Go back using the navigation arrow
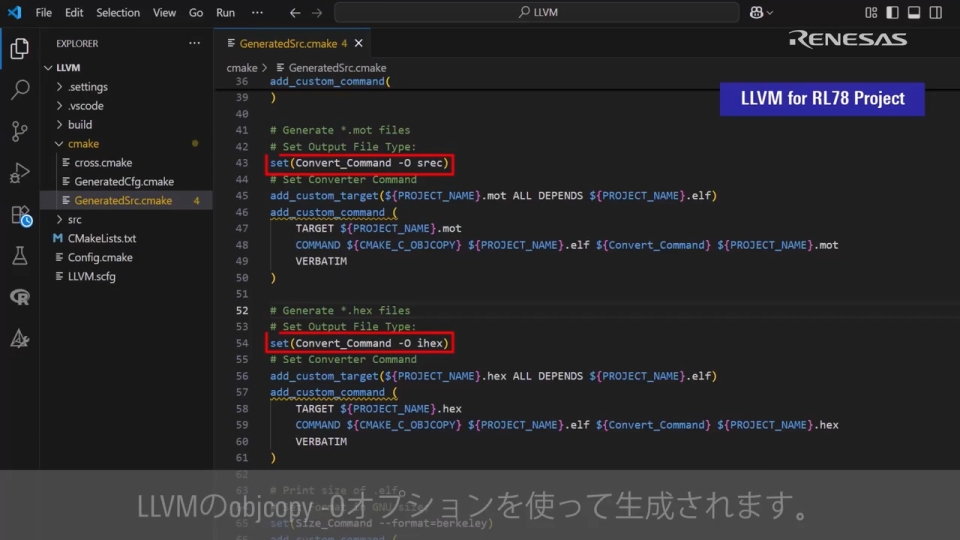Screen dimensions: 960x540 [x=293, y=13]
